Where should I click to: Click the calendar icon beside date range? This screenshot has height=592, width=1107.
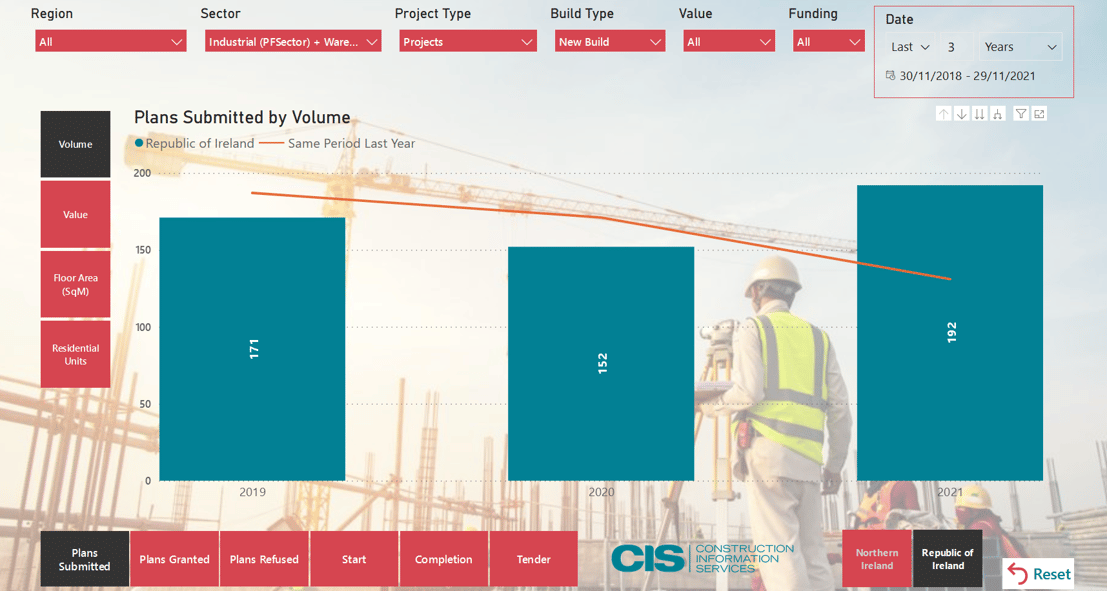point(890,75)
